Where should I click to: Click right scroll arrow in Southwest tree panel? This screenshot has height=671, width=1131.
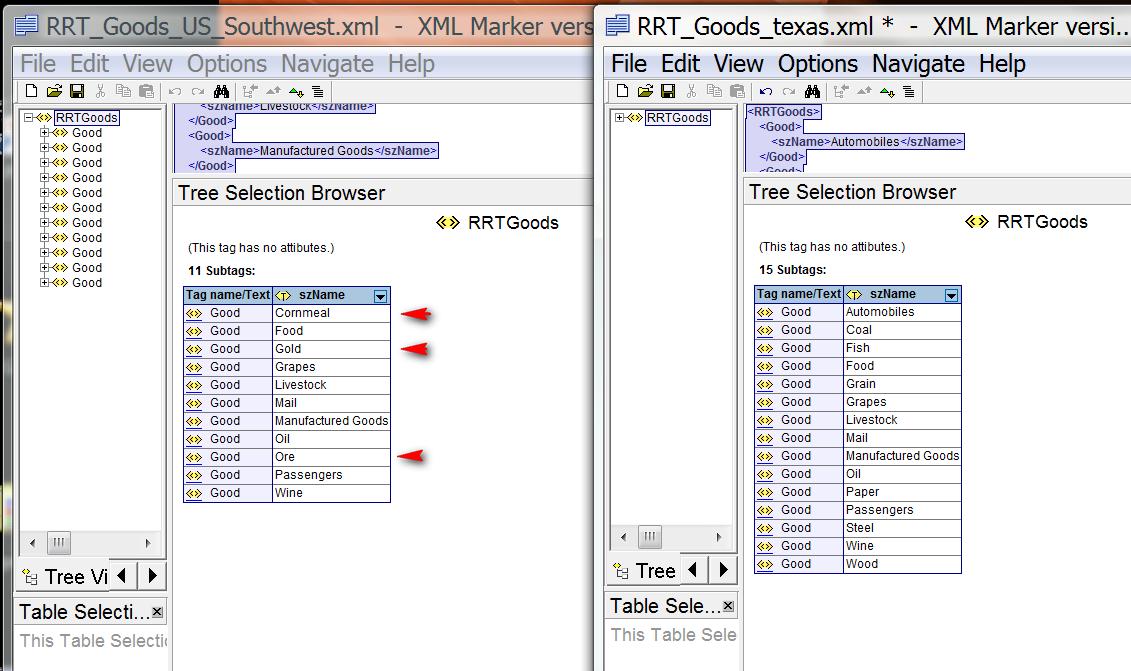coord(148,543)
